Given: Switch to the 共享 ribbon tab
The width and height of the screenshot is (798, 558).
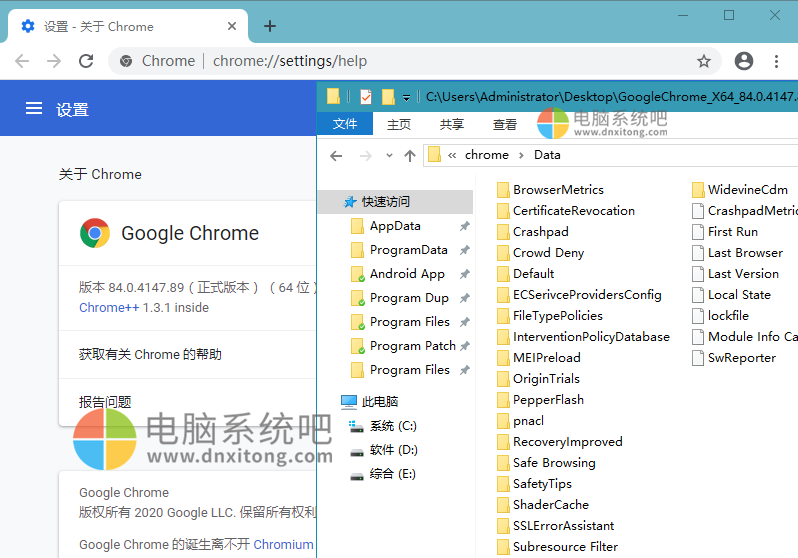Looking at the screenshot, I should (451, 124).
